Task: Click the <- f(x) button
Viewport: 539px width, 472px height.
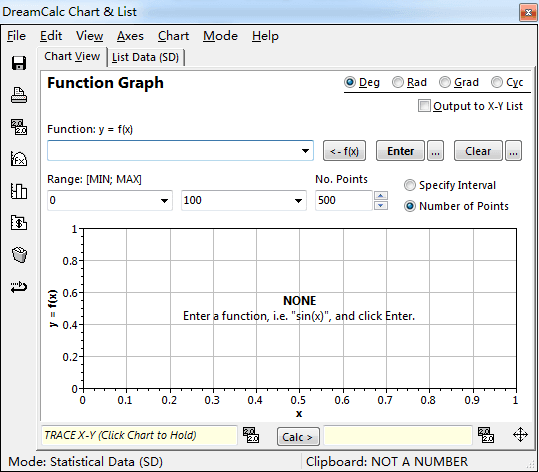Action: [344, 151]
